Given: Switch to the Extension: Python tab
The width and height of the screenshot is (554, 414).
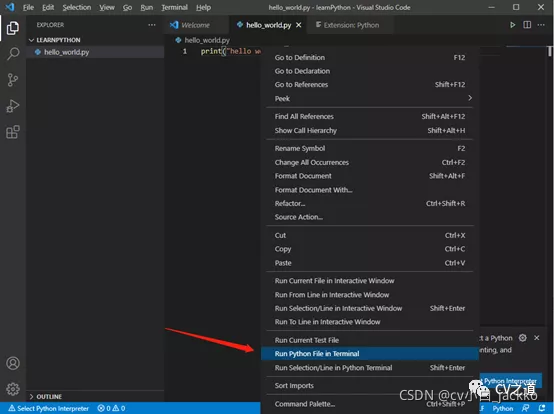Looking at the screenshot, I should tap(351, 25).
